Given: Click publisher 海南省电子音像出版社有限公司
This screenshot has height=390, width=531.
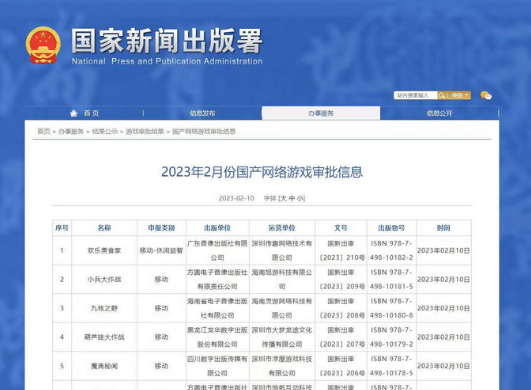Looking at the screenshot, I should click(217, 308).
